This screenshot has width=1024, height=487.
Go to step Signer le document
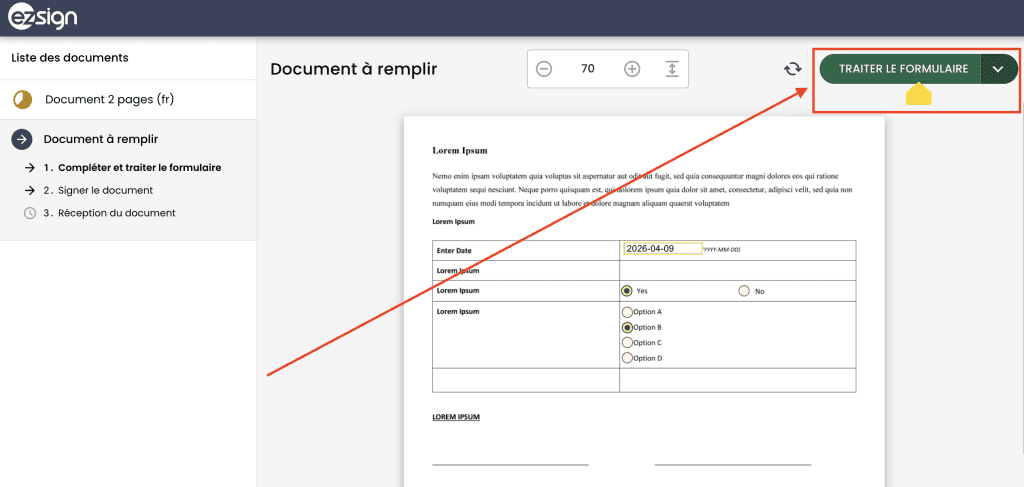point(98,190)
